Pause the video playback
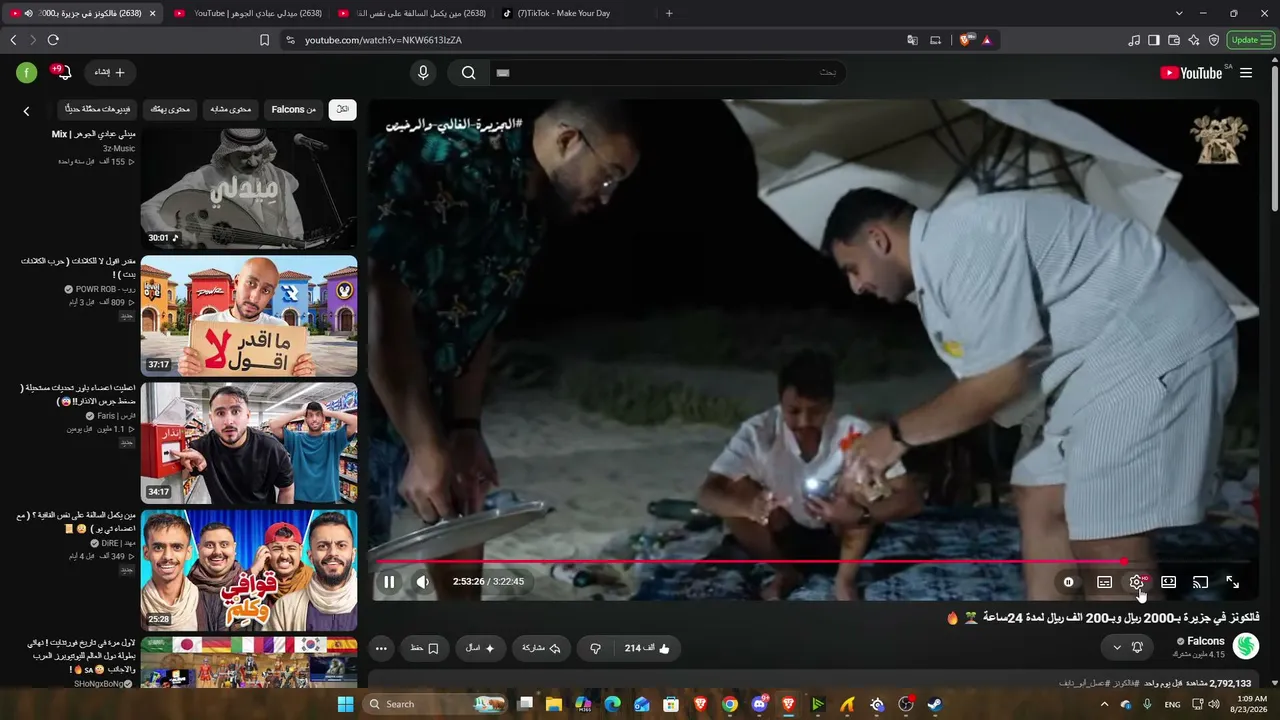Viewport: 1280px width, 720px height. point(389,582)
